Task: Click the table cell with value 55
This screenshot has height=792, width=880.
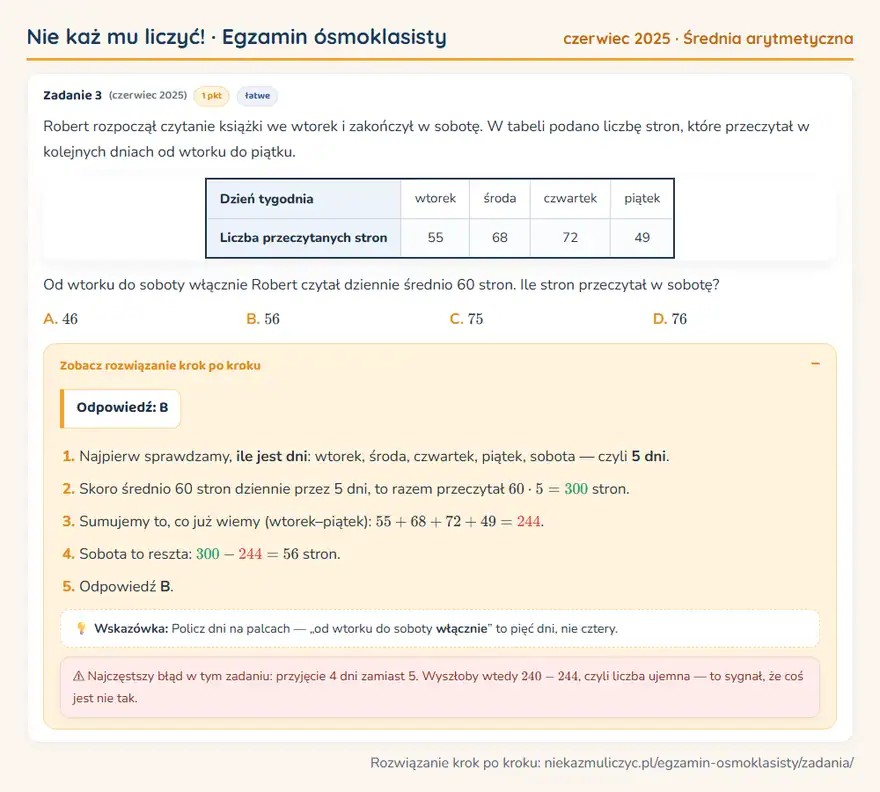Action: coord(435,237)
